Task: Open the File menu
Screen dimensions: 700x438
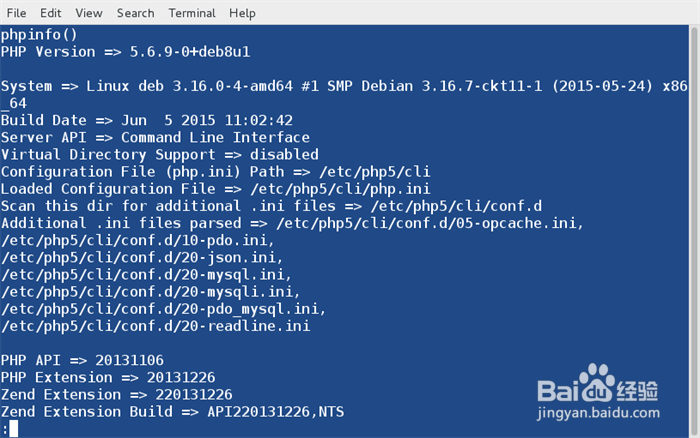Action: pyautogui.click(x=16, y=13)
